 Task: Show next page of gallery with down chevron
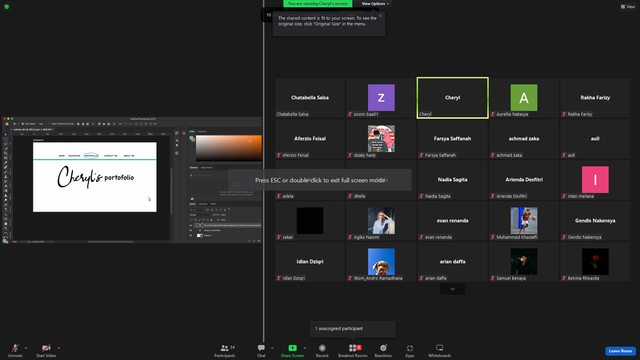click(x=452, y=289)
